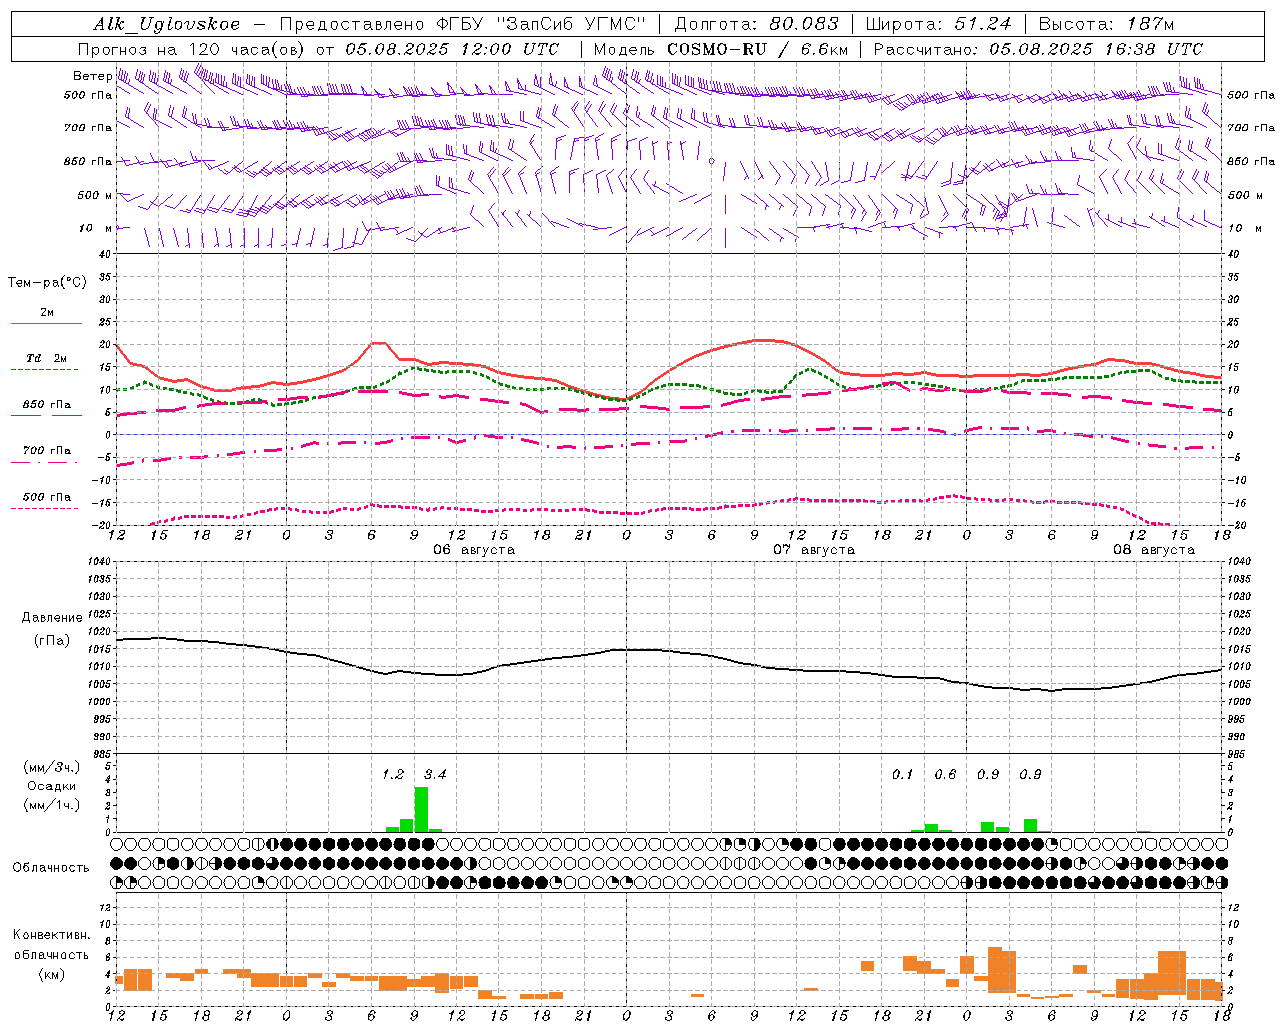This screenshot has width=1280, height=1024.
Task: Click the '06 августа' date label
Action: (474, 550)
